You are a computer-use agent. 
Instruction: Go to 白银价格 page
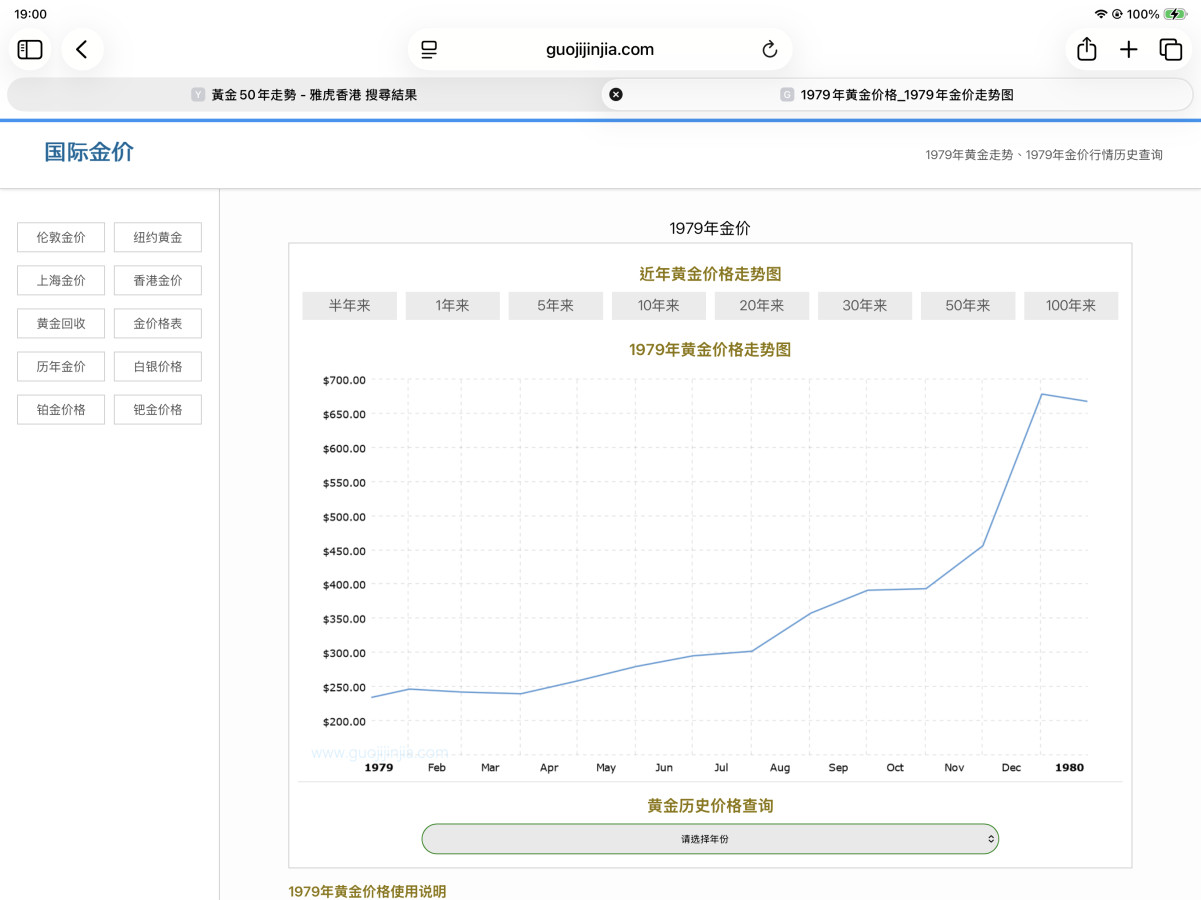[x=158, y=366]
